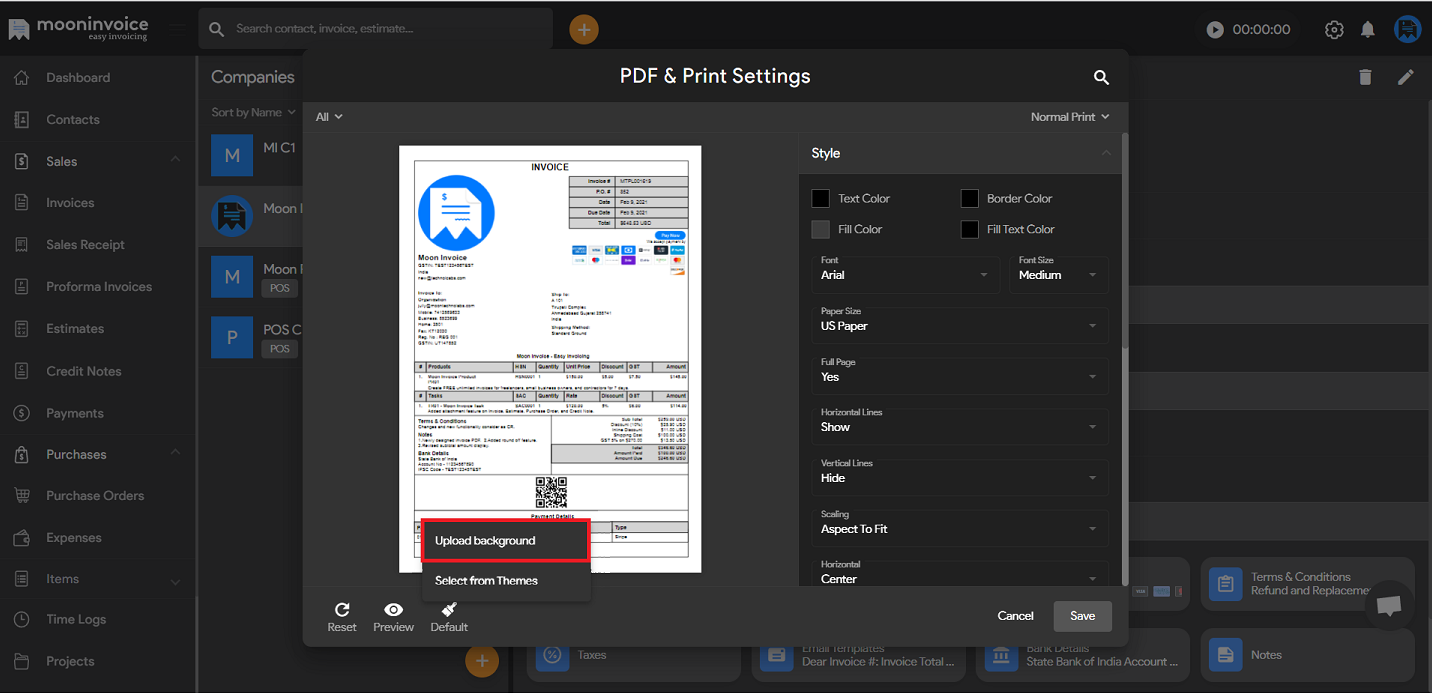Open the notifications bell
The height and width of the screenshot is (693, 1432).
(1368, 30)
